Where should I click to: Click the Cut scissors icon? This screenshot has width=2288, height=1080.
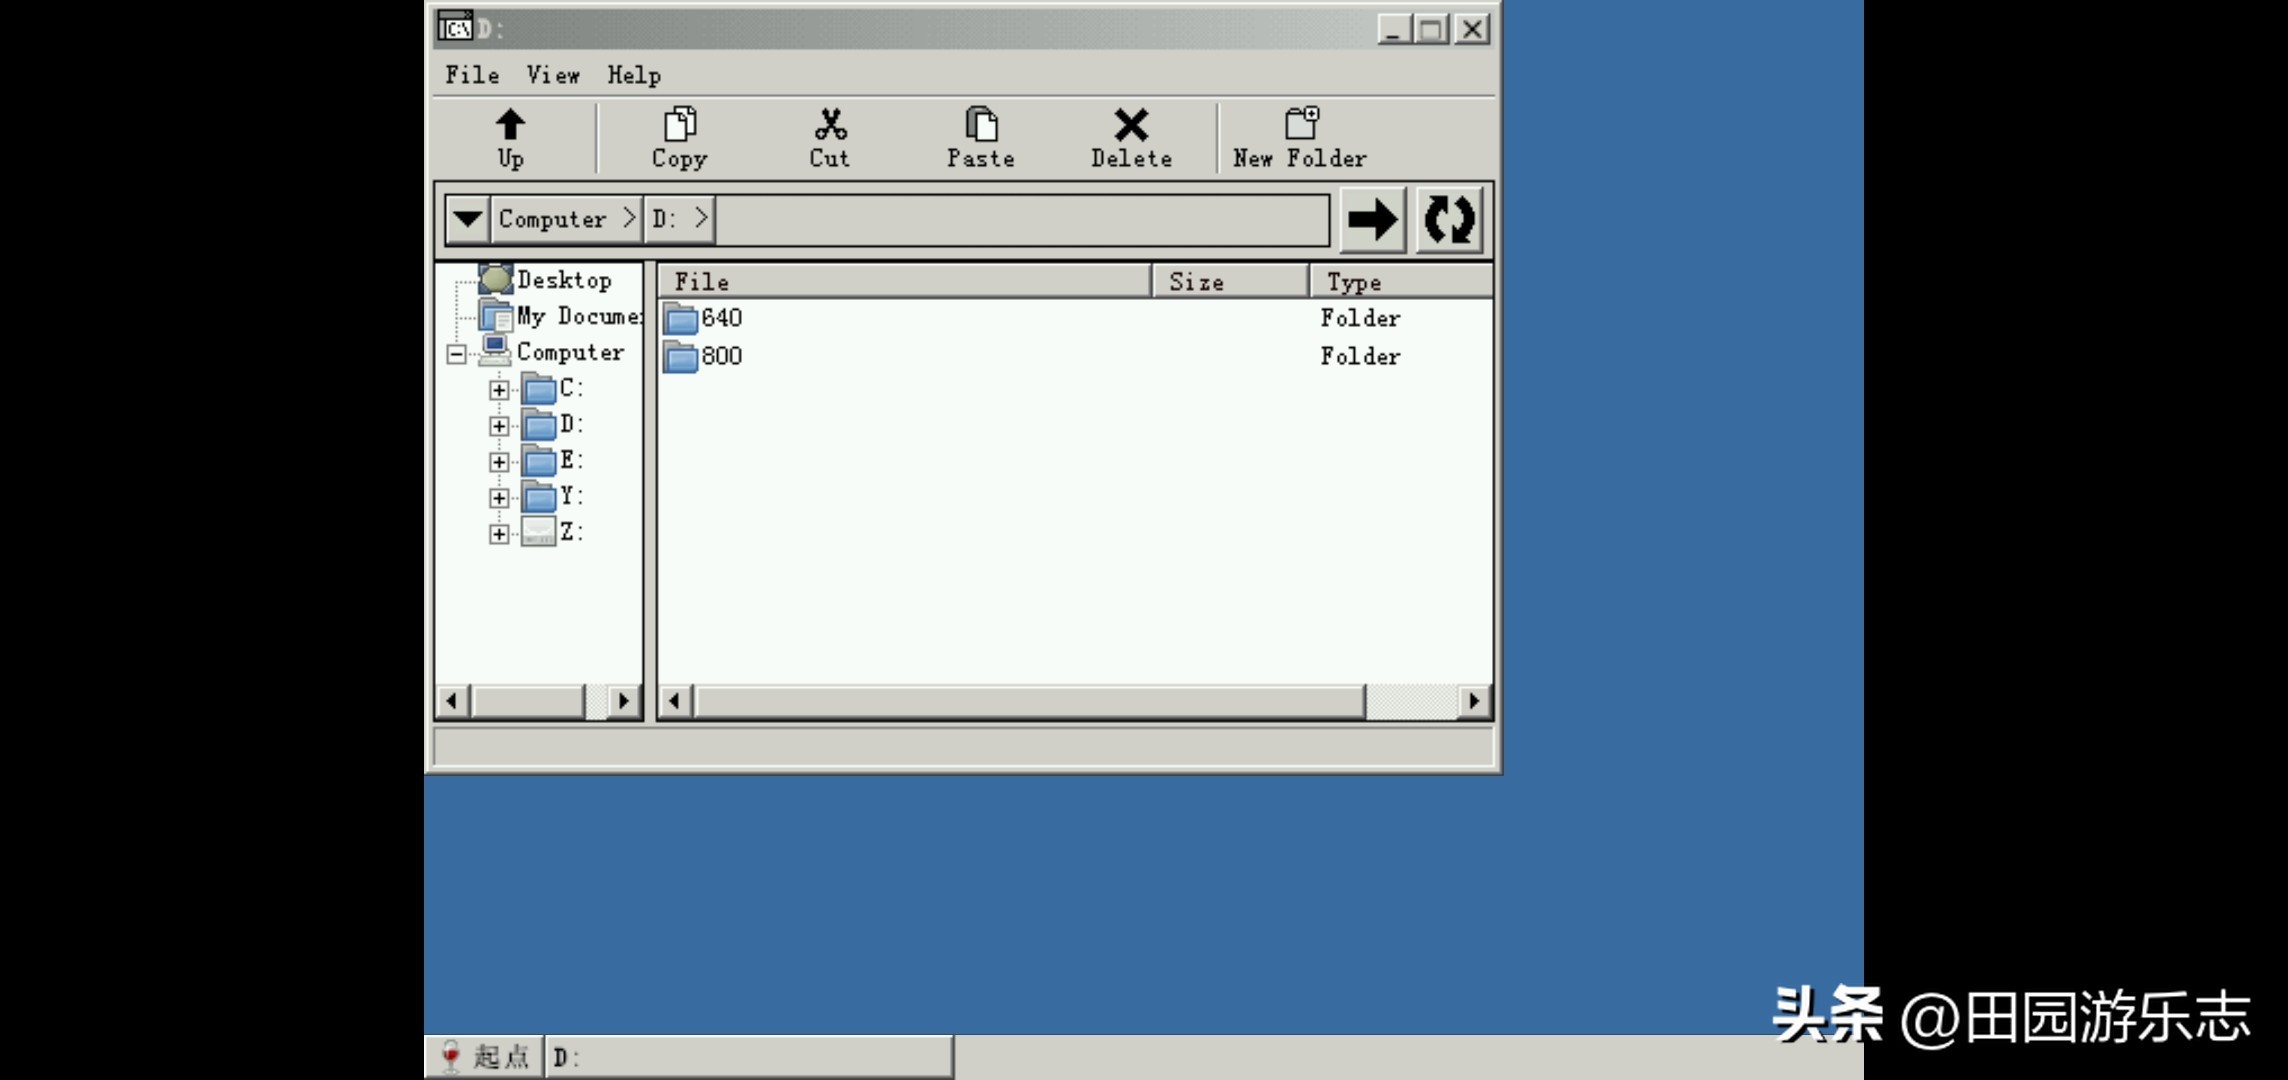[830, 126]
